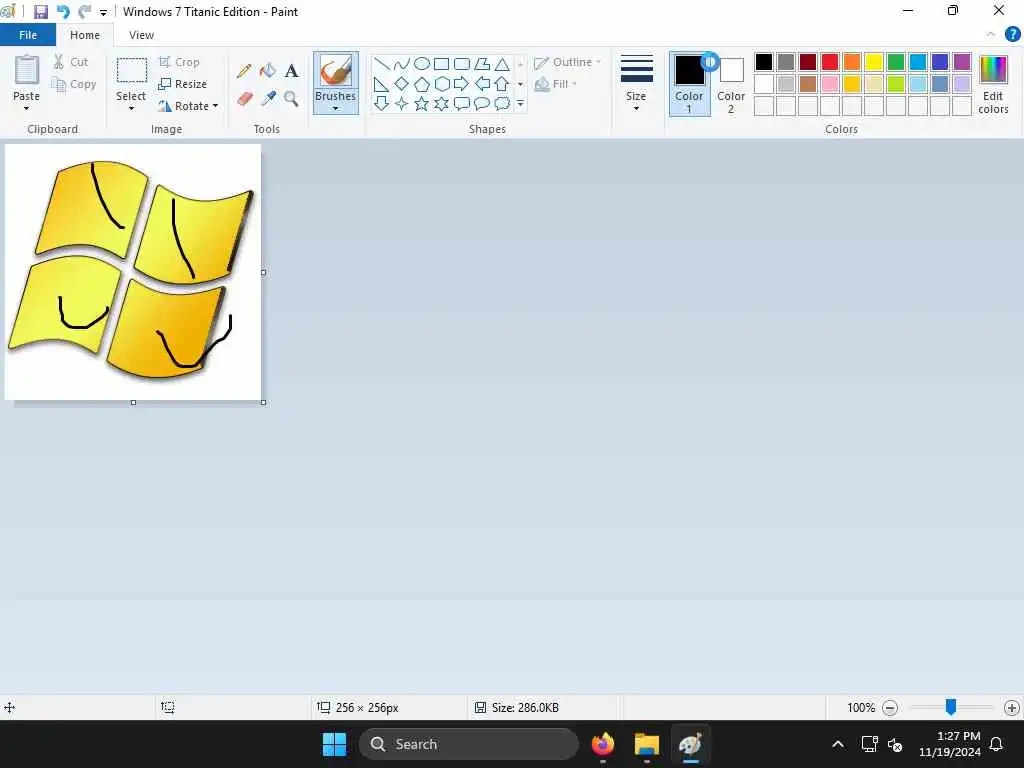
Task: Choose the Pentagon shape
Action: [422, 84]
